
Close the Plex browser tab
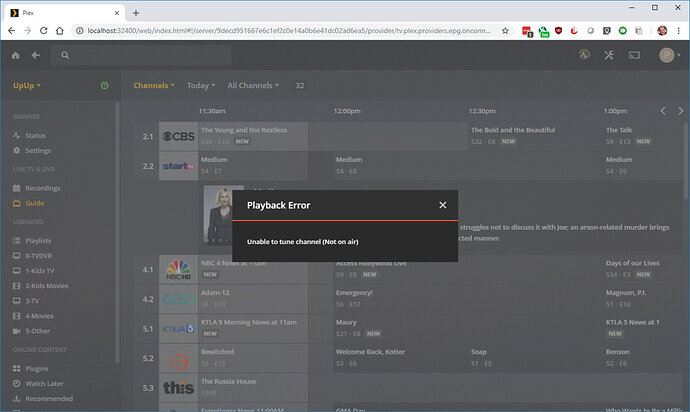pos(117,13)
